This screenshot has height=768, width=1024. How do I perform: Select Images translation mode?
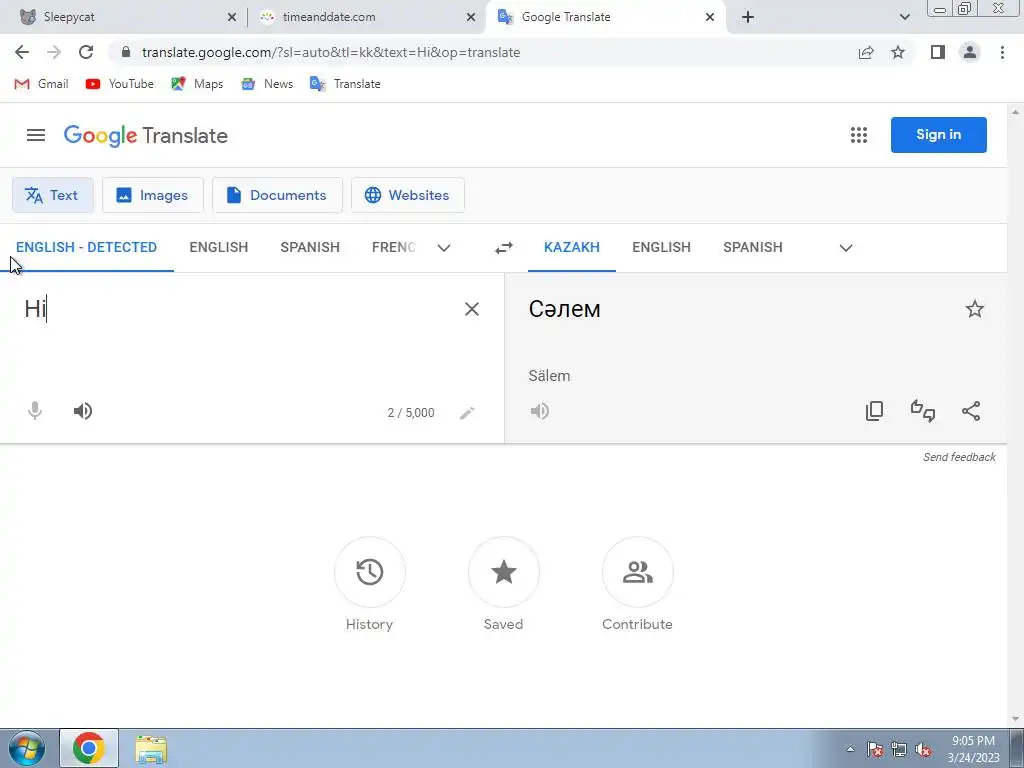153,195
